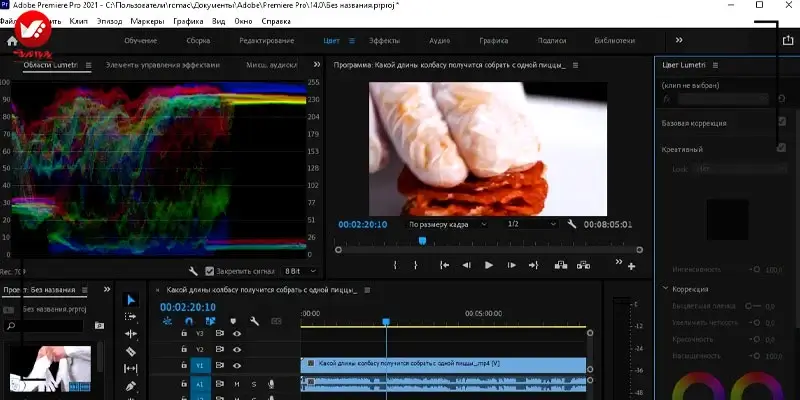
Task: Click the Extract button
Action: pos(583,265)
